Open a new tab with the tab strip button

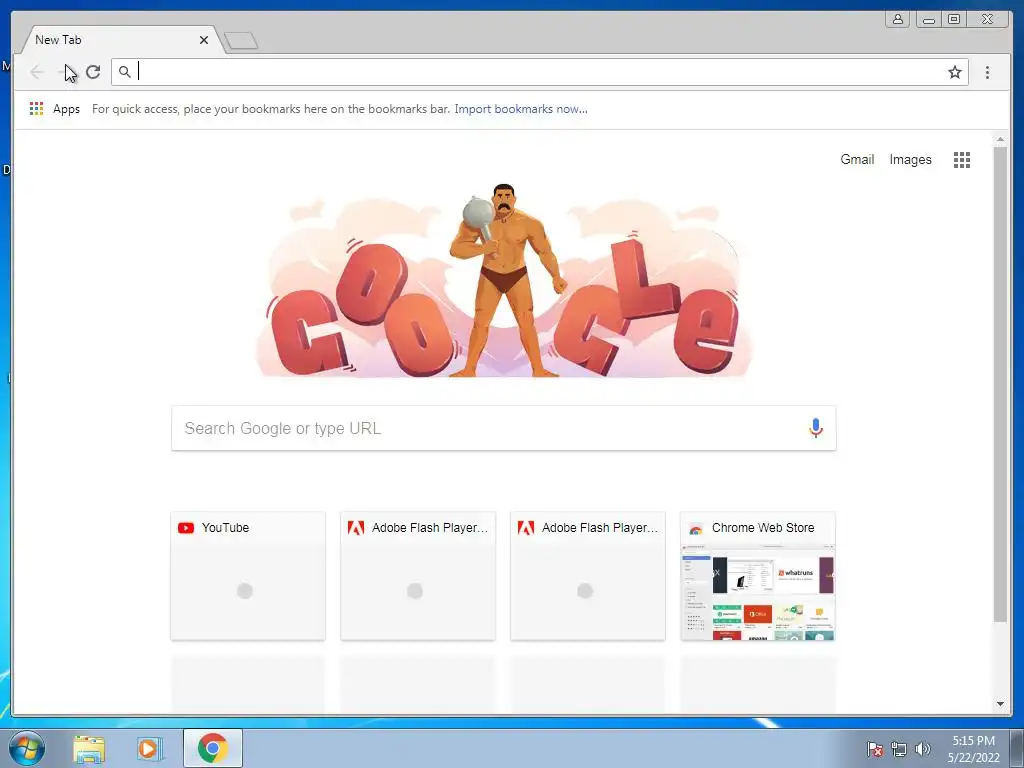(241, 41)
